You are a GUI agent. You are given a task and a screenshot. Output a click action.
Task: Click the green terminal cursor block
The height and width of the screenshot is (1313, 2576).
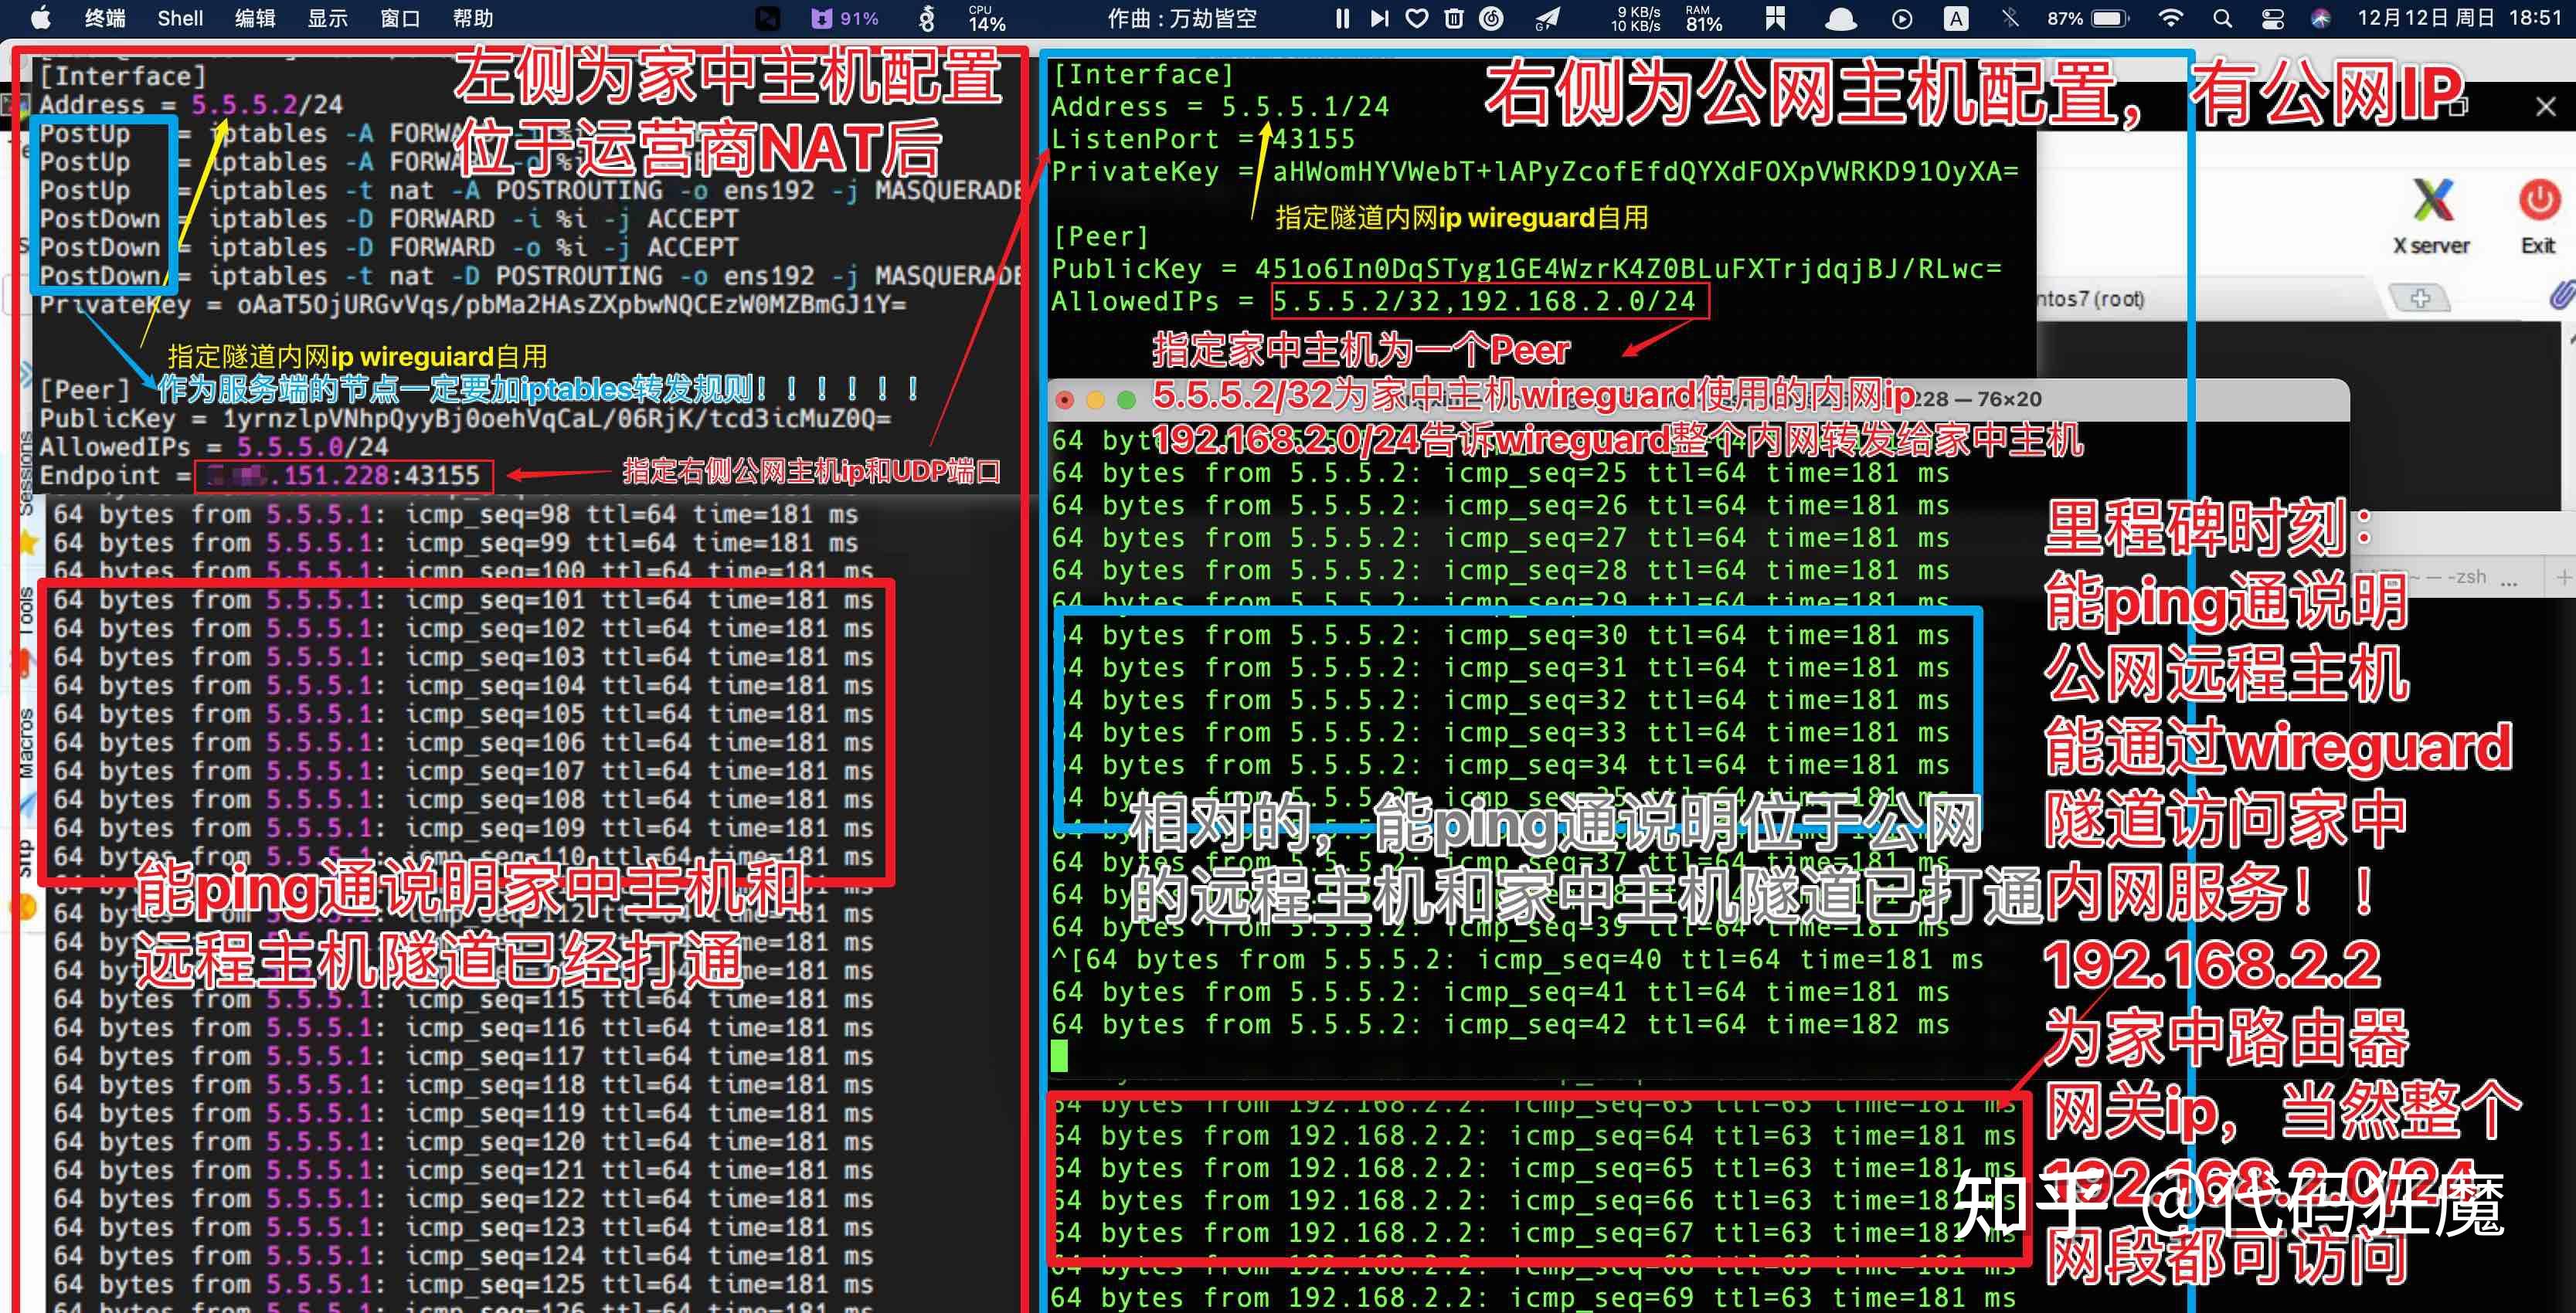click(x=1060, y=1056)
